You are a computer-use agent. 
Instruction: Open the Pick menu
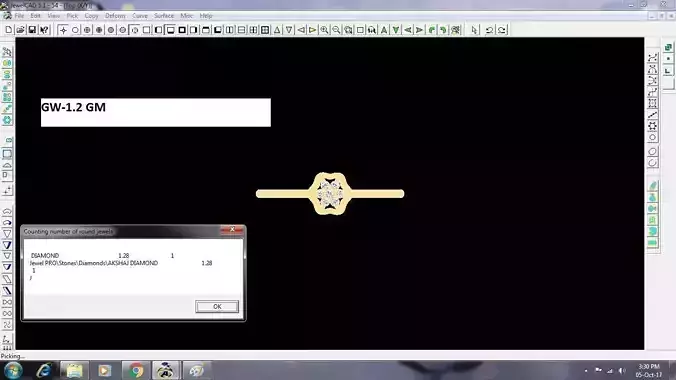pos(72,16)
